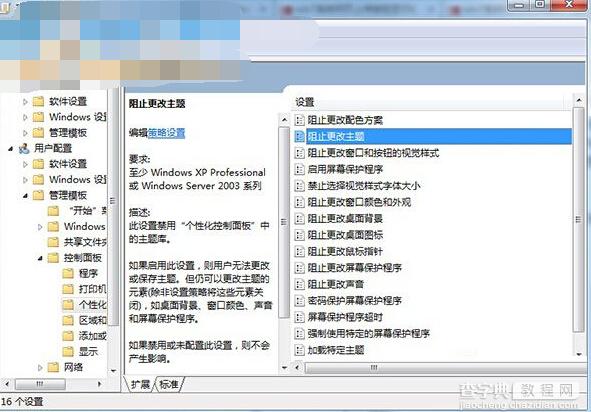The image size is (591, 412).
Task: Click the folder icon next to 打印机
Action: (68, 289)
